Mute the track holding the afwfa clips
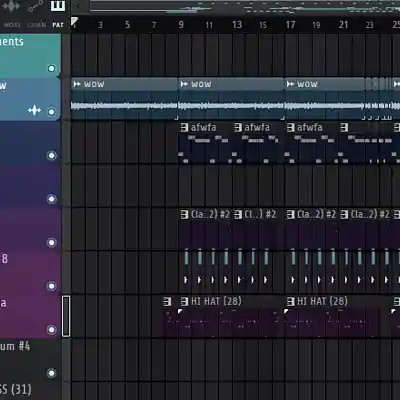400x400 pixels. coord(51,155)
